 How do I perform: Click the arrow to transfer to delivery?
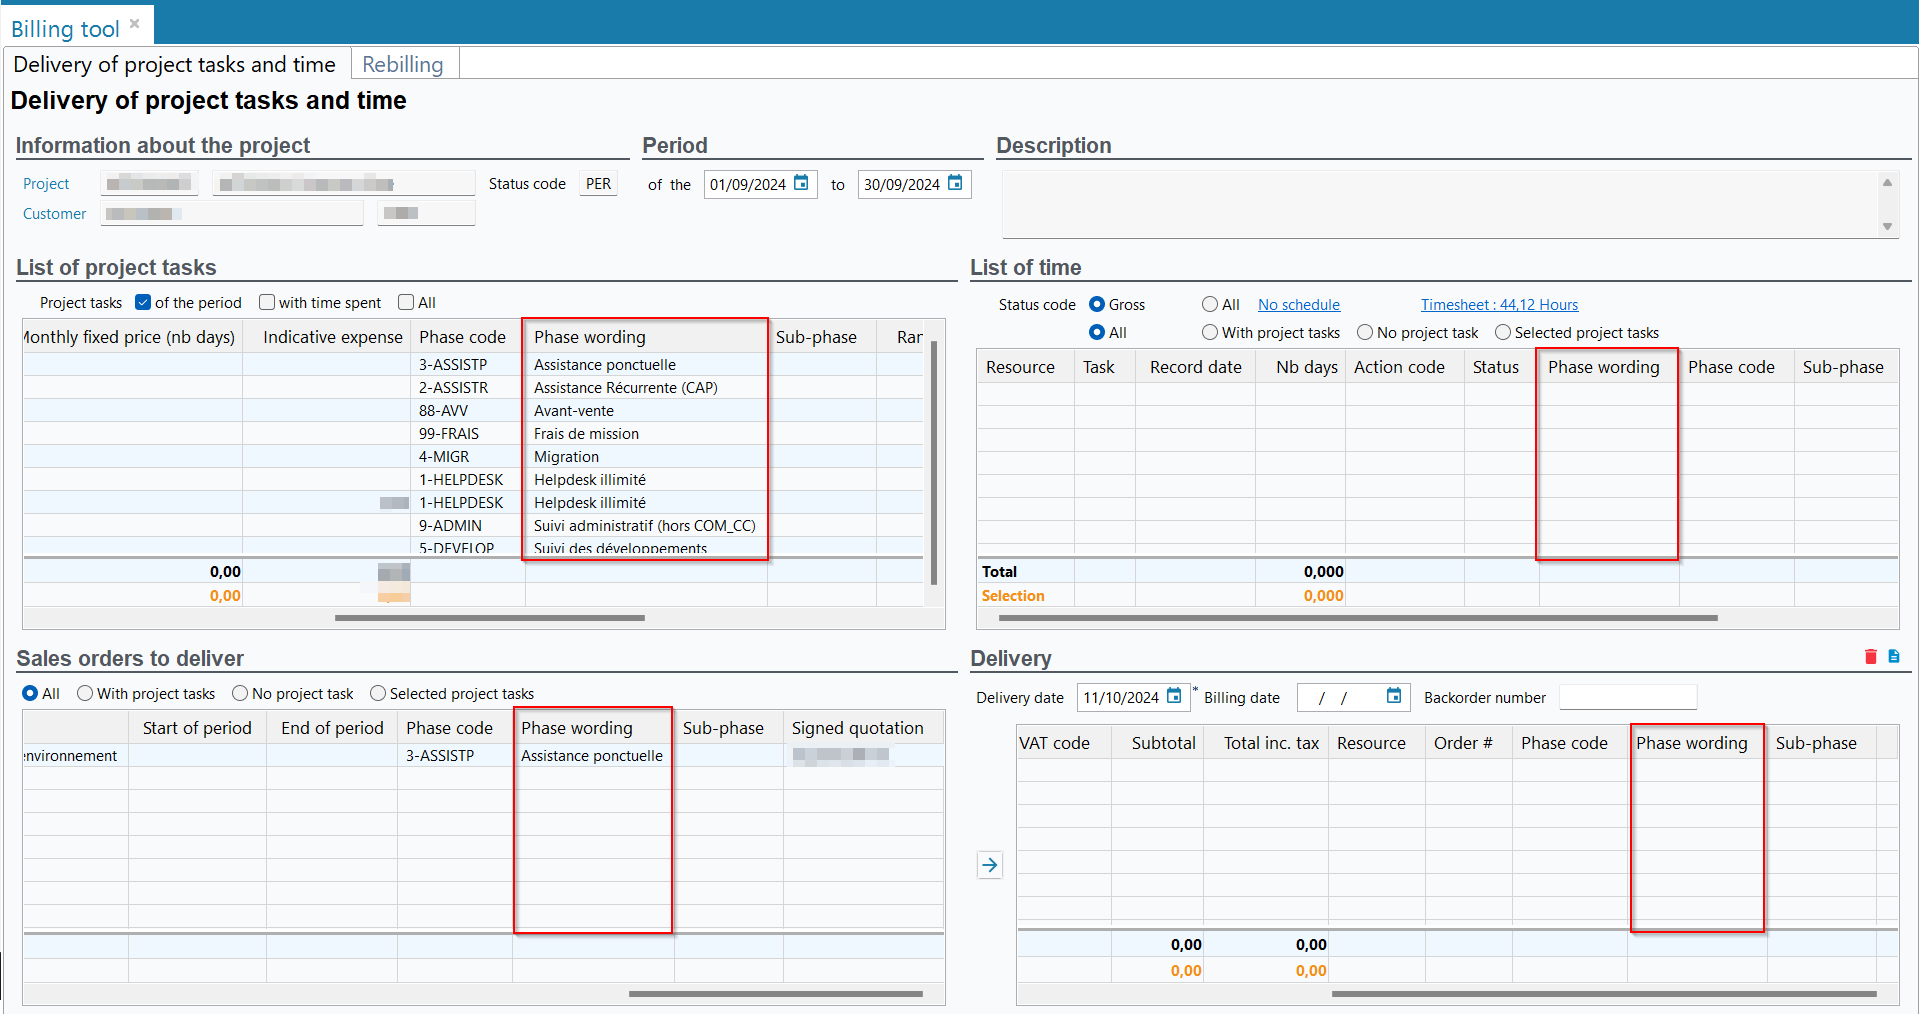pyautogui.click(x=989, y=865)
